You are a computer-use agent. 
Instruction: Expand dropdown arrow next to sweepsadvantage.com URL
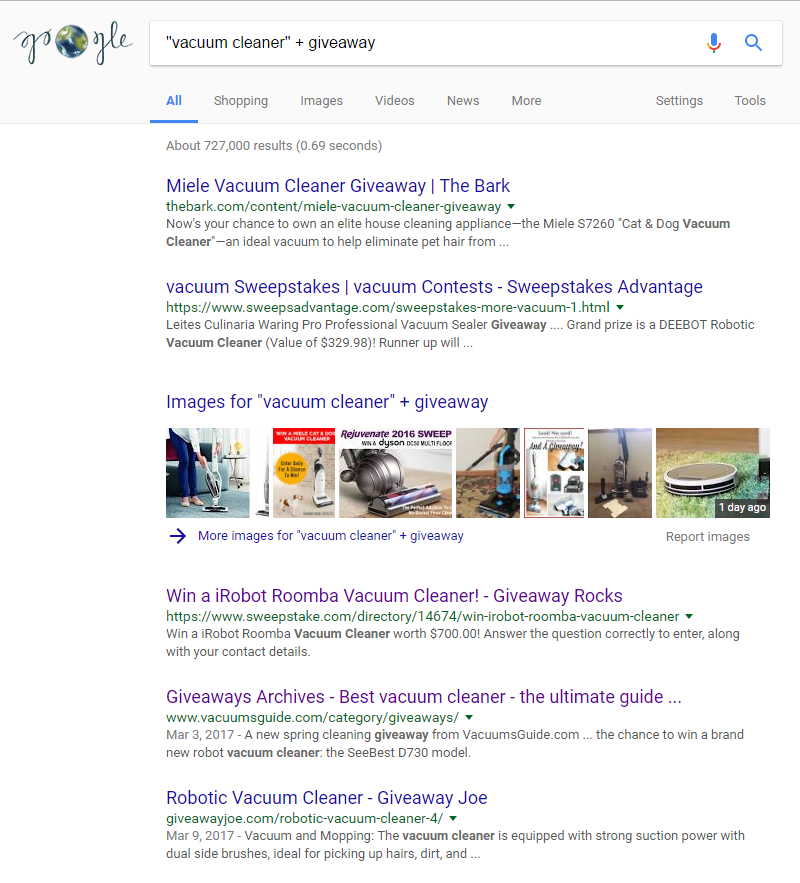[620, 307]
